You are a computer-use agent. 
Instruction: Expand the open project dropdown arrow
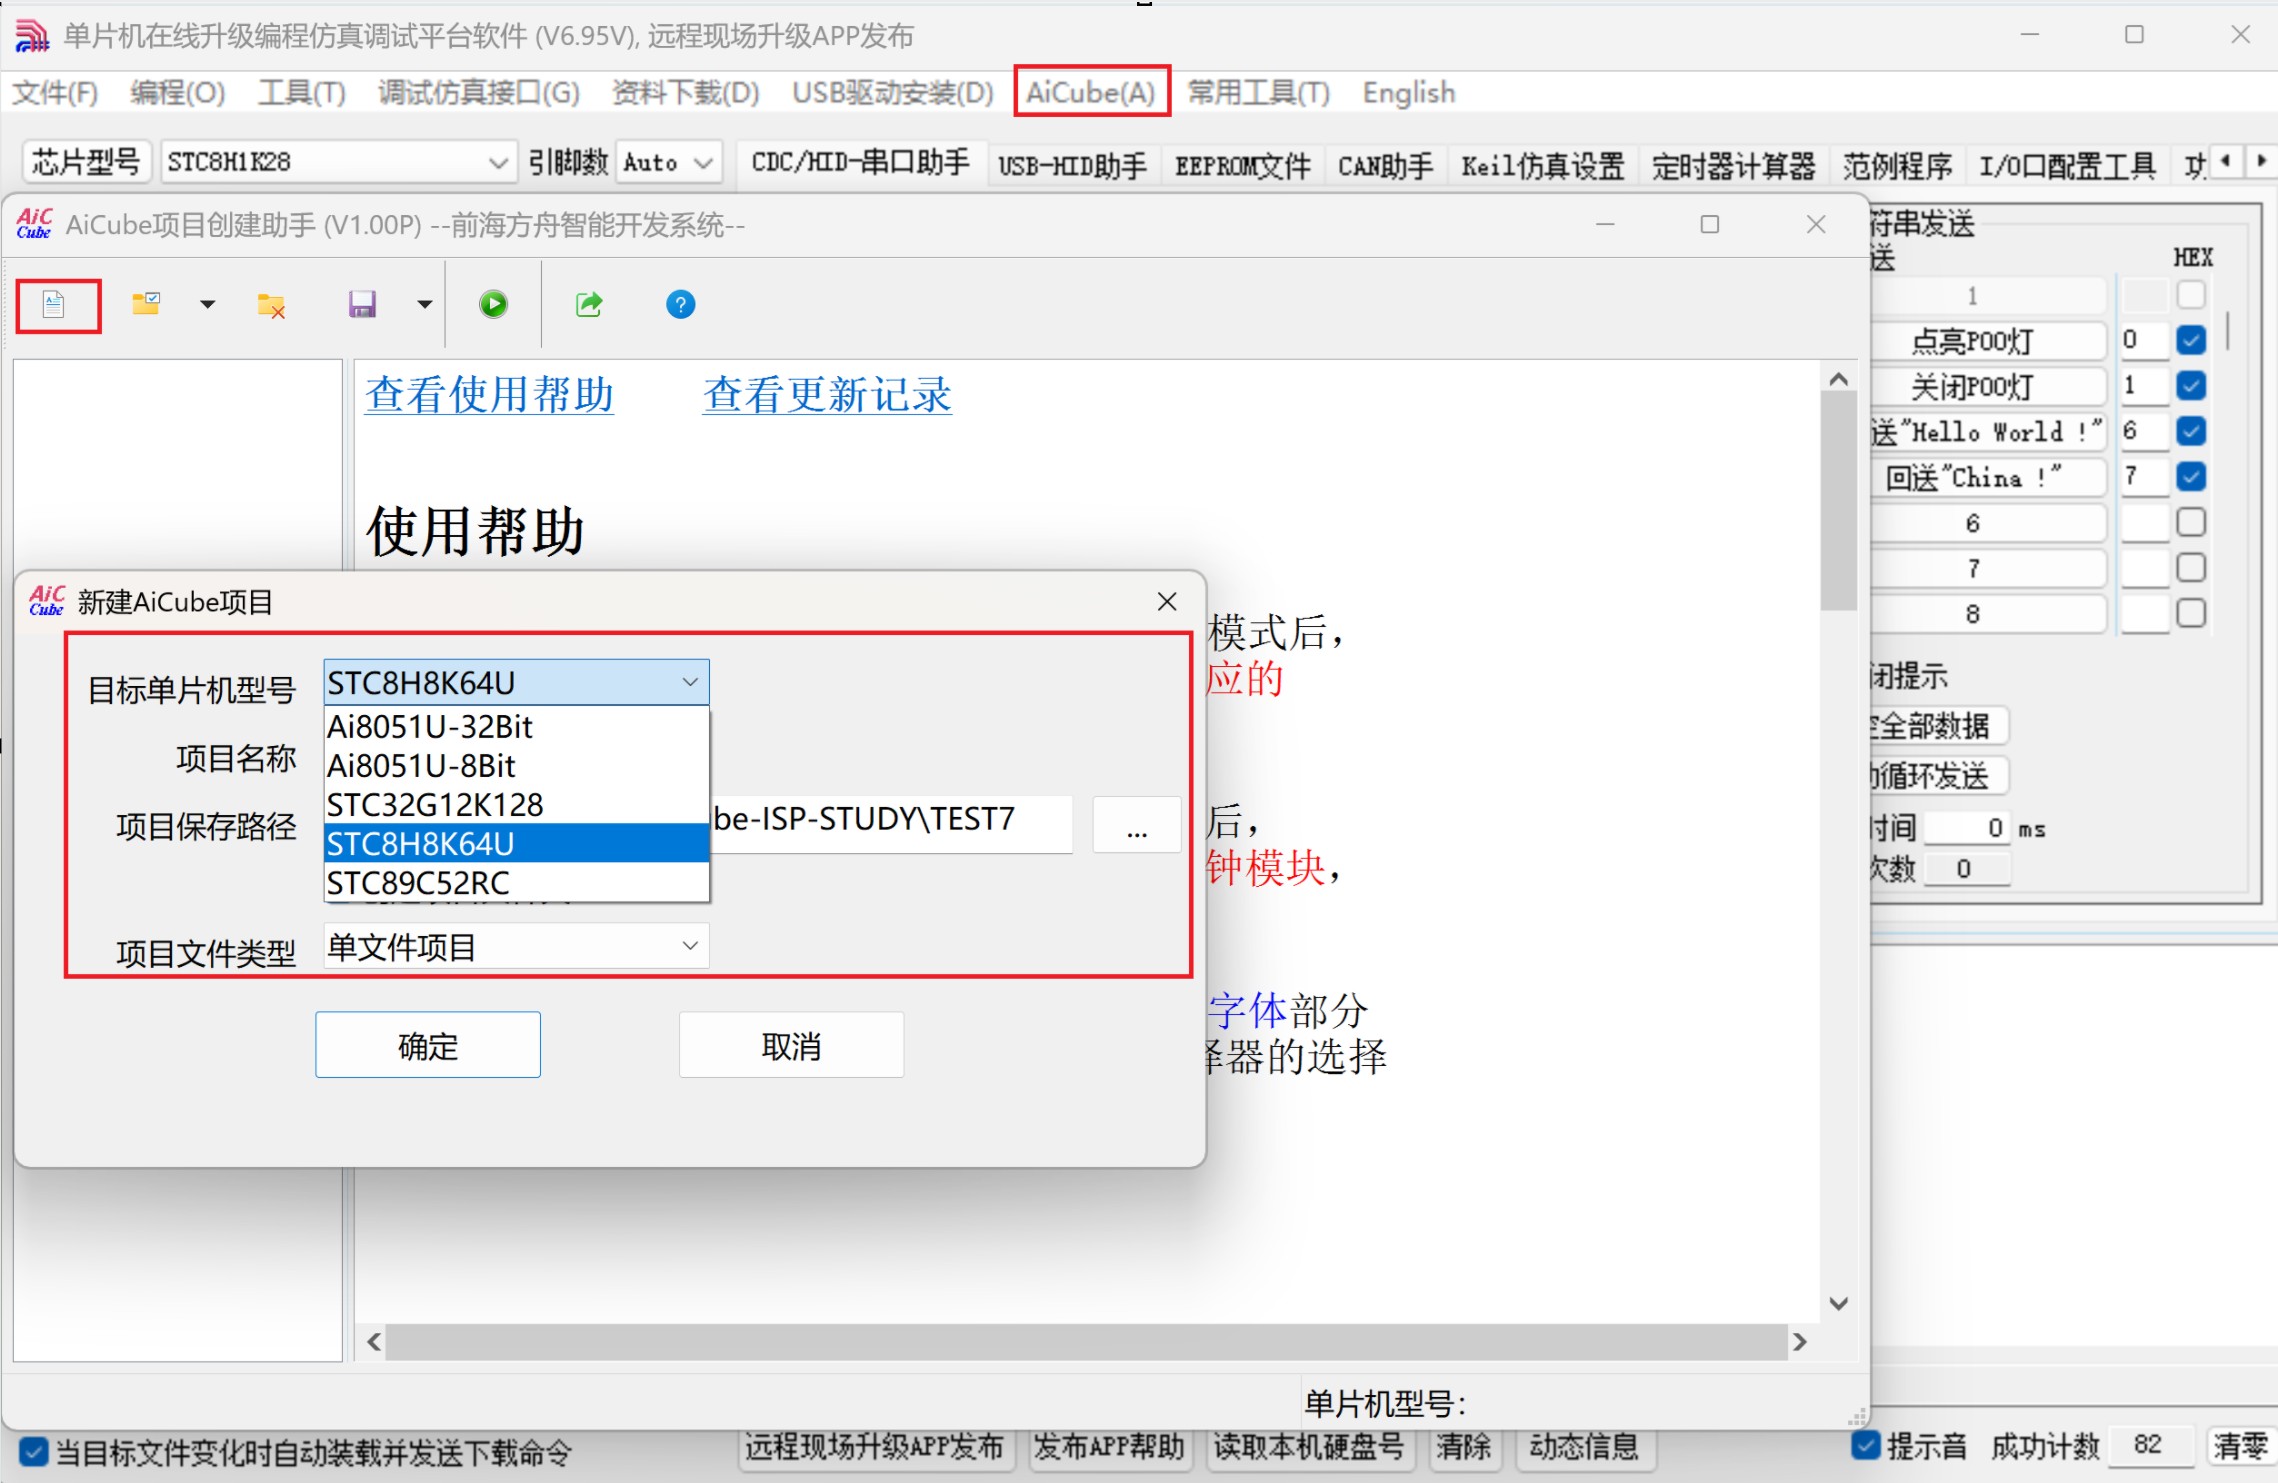tap(207, 304)
